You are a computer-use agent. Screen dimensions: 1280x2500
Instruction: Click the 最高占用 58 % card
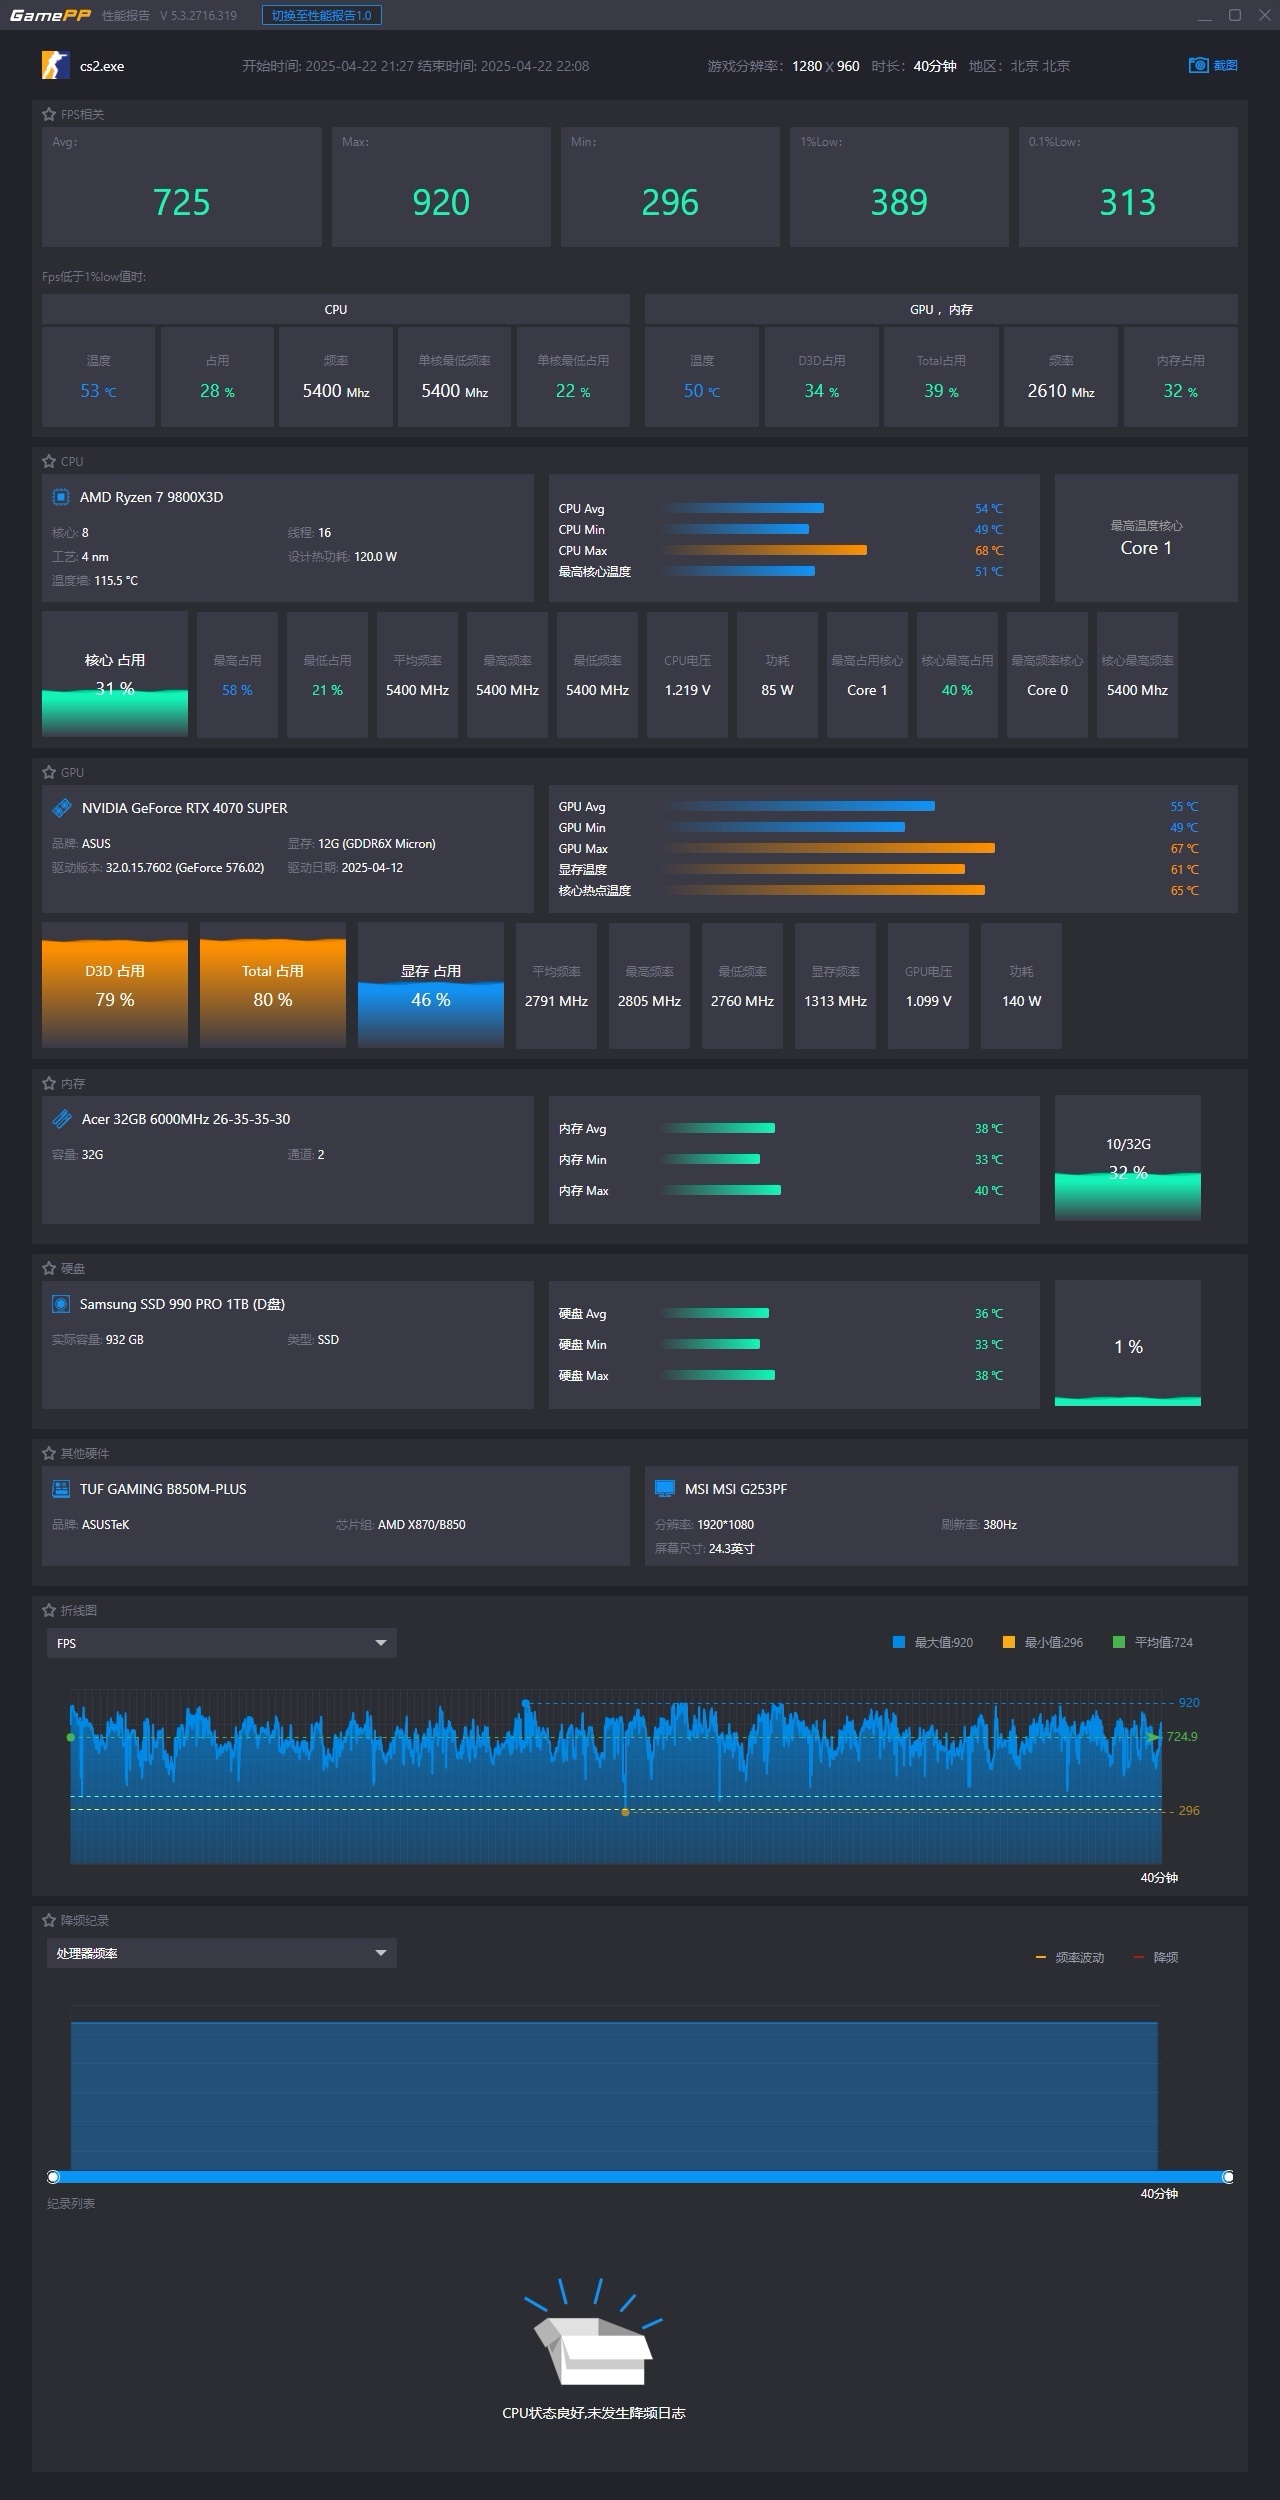pos(237,675)
